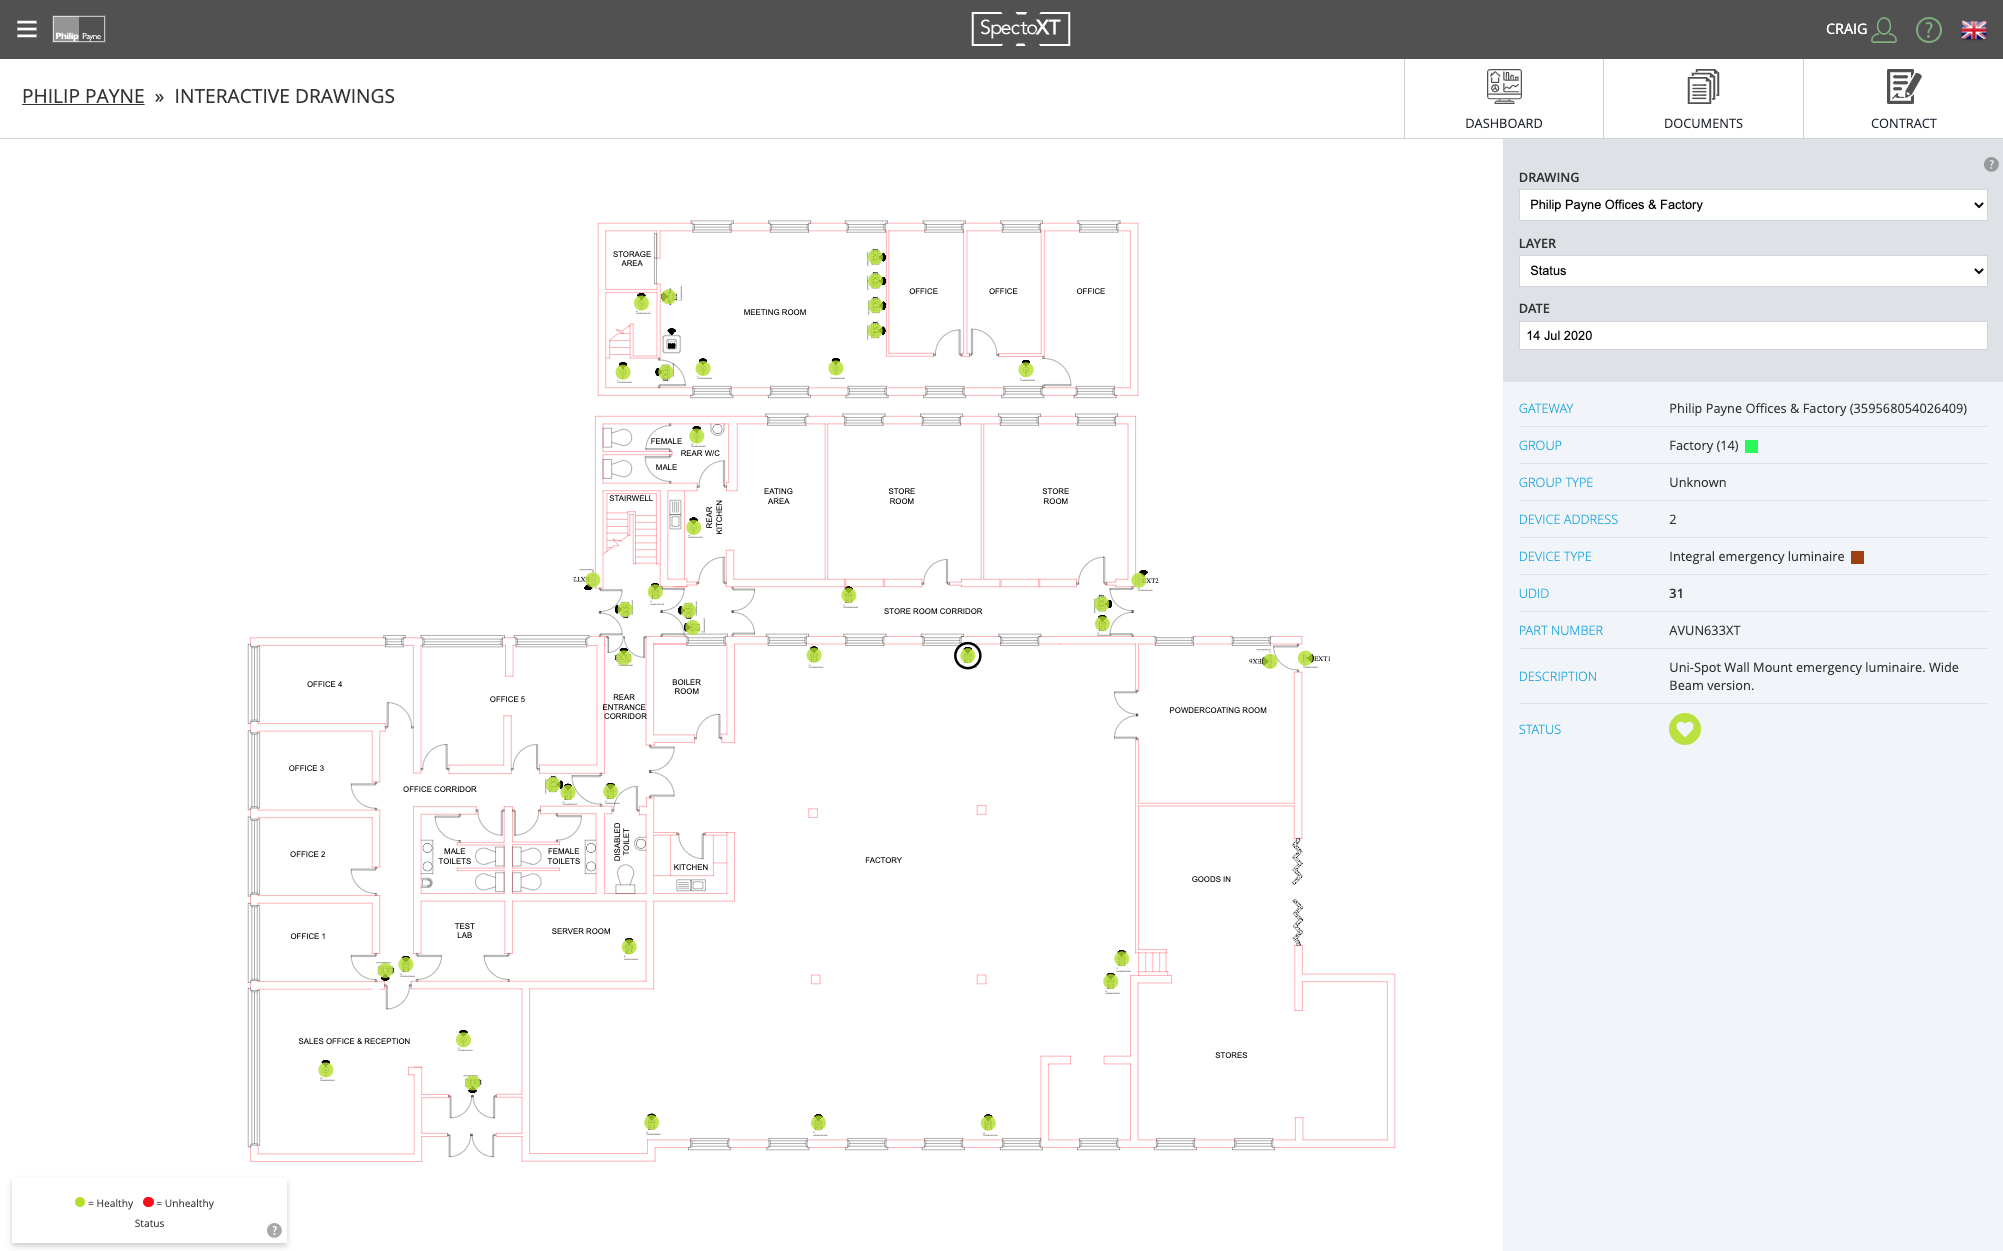Select the Rear Kitchen luminaire

pos(694,527)
